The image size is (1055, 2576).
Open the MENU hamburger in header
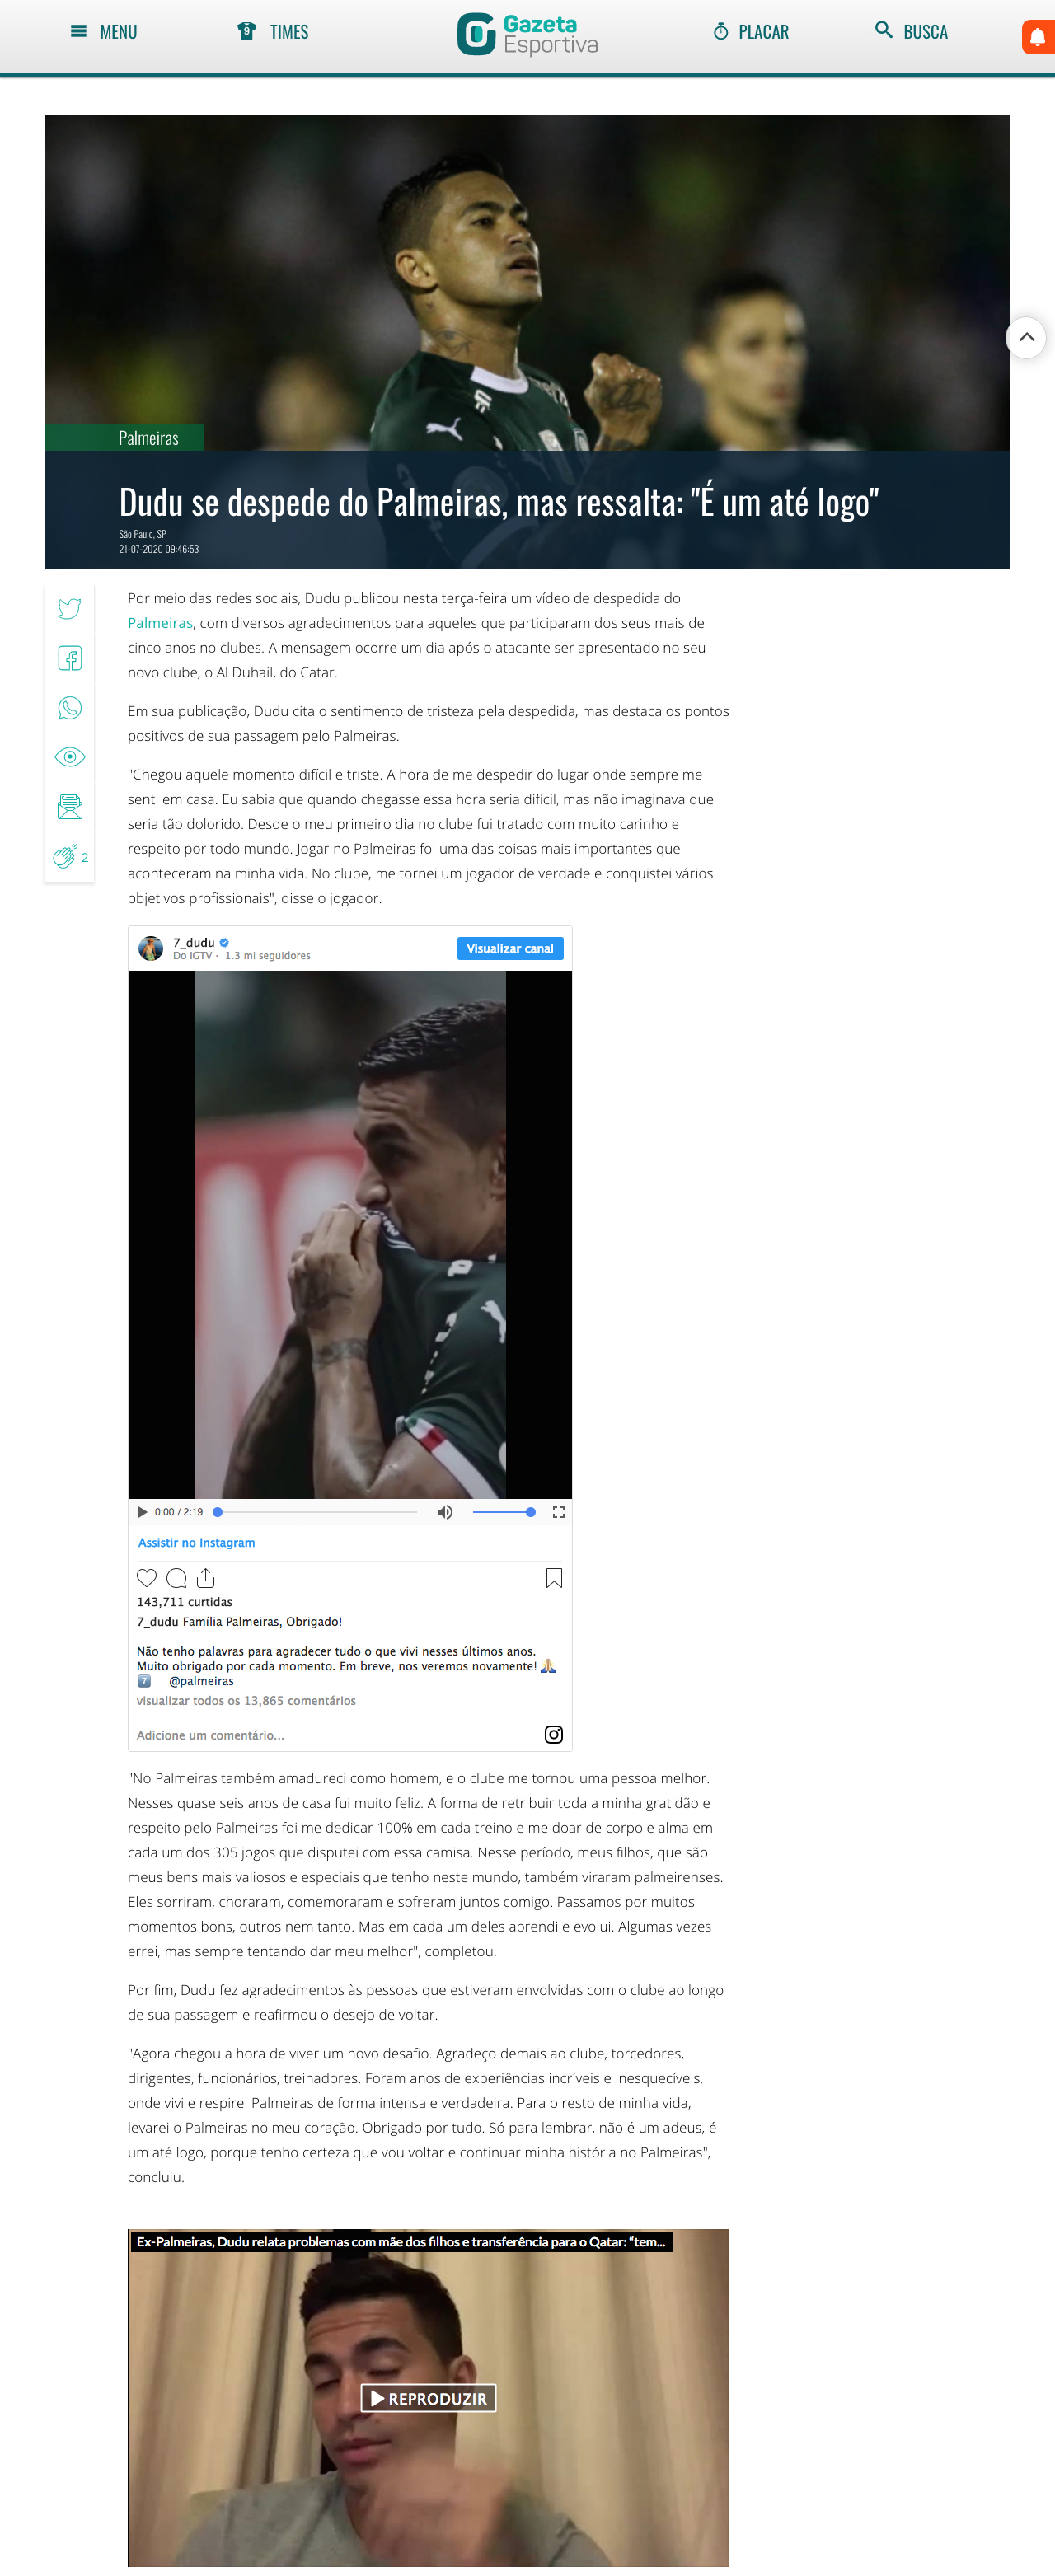click(x=103, y=32)
